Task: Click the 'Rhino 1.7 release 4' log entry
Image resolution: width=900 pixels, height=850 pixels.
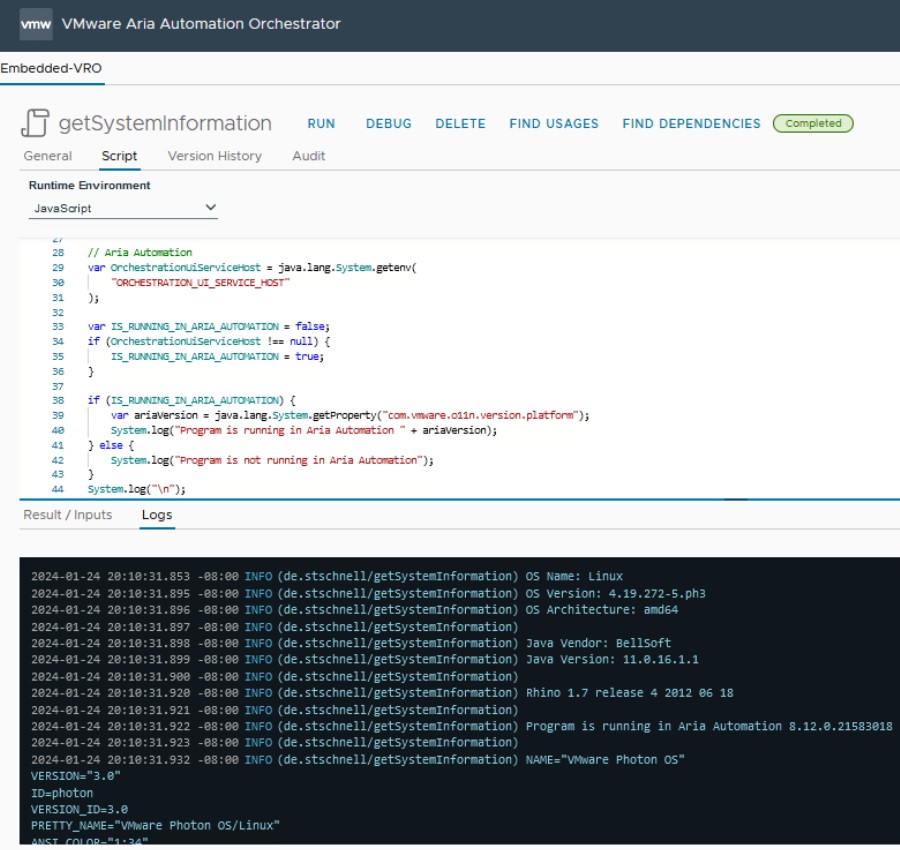Action: click(382, 693)
